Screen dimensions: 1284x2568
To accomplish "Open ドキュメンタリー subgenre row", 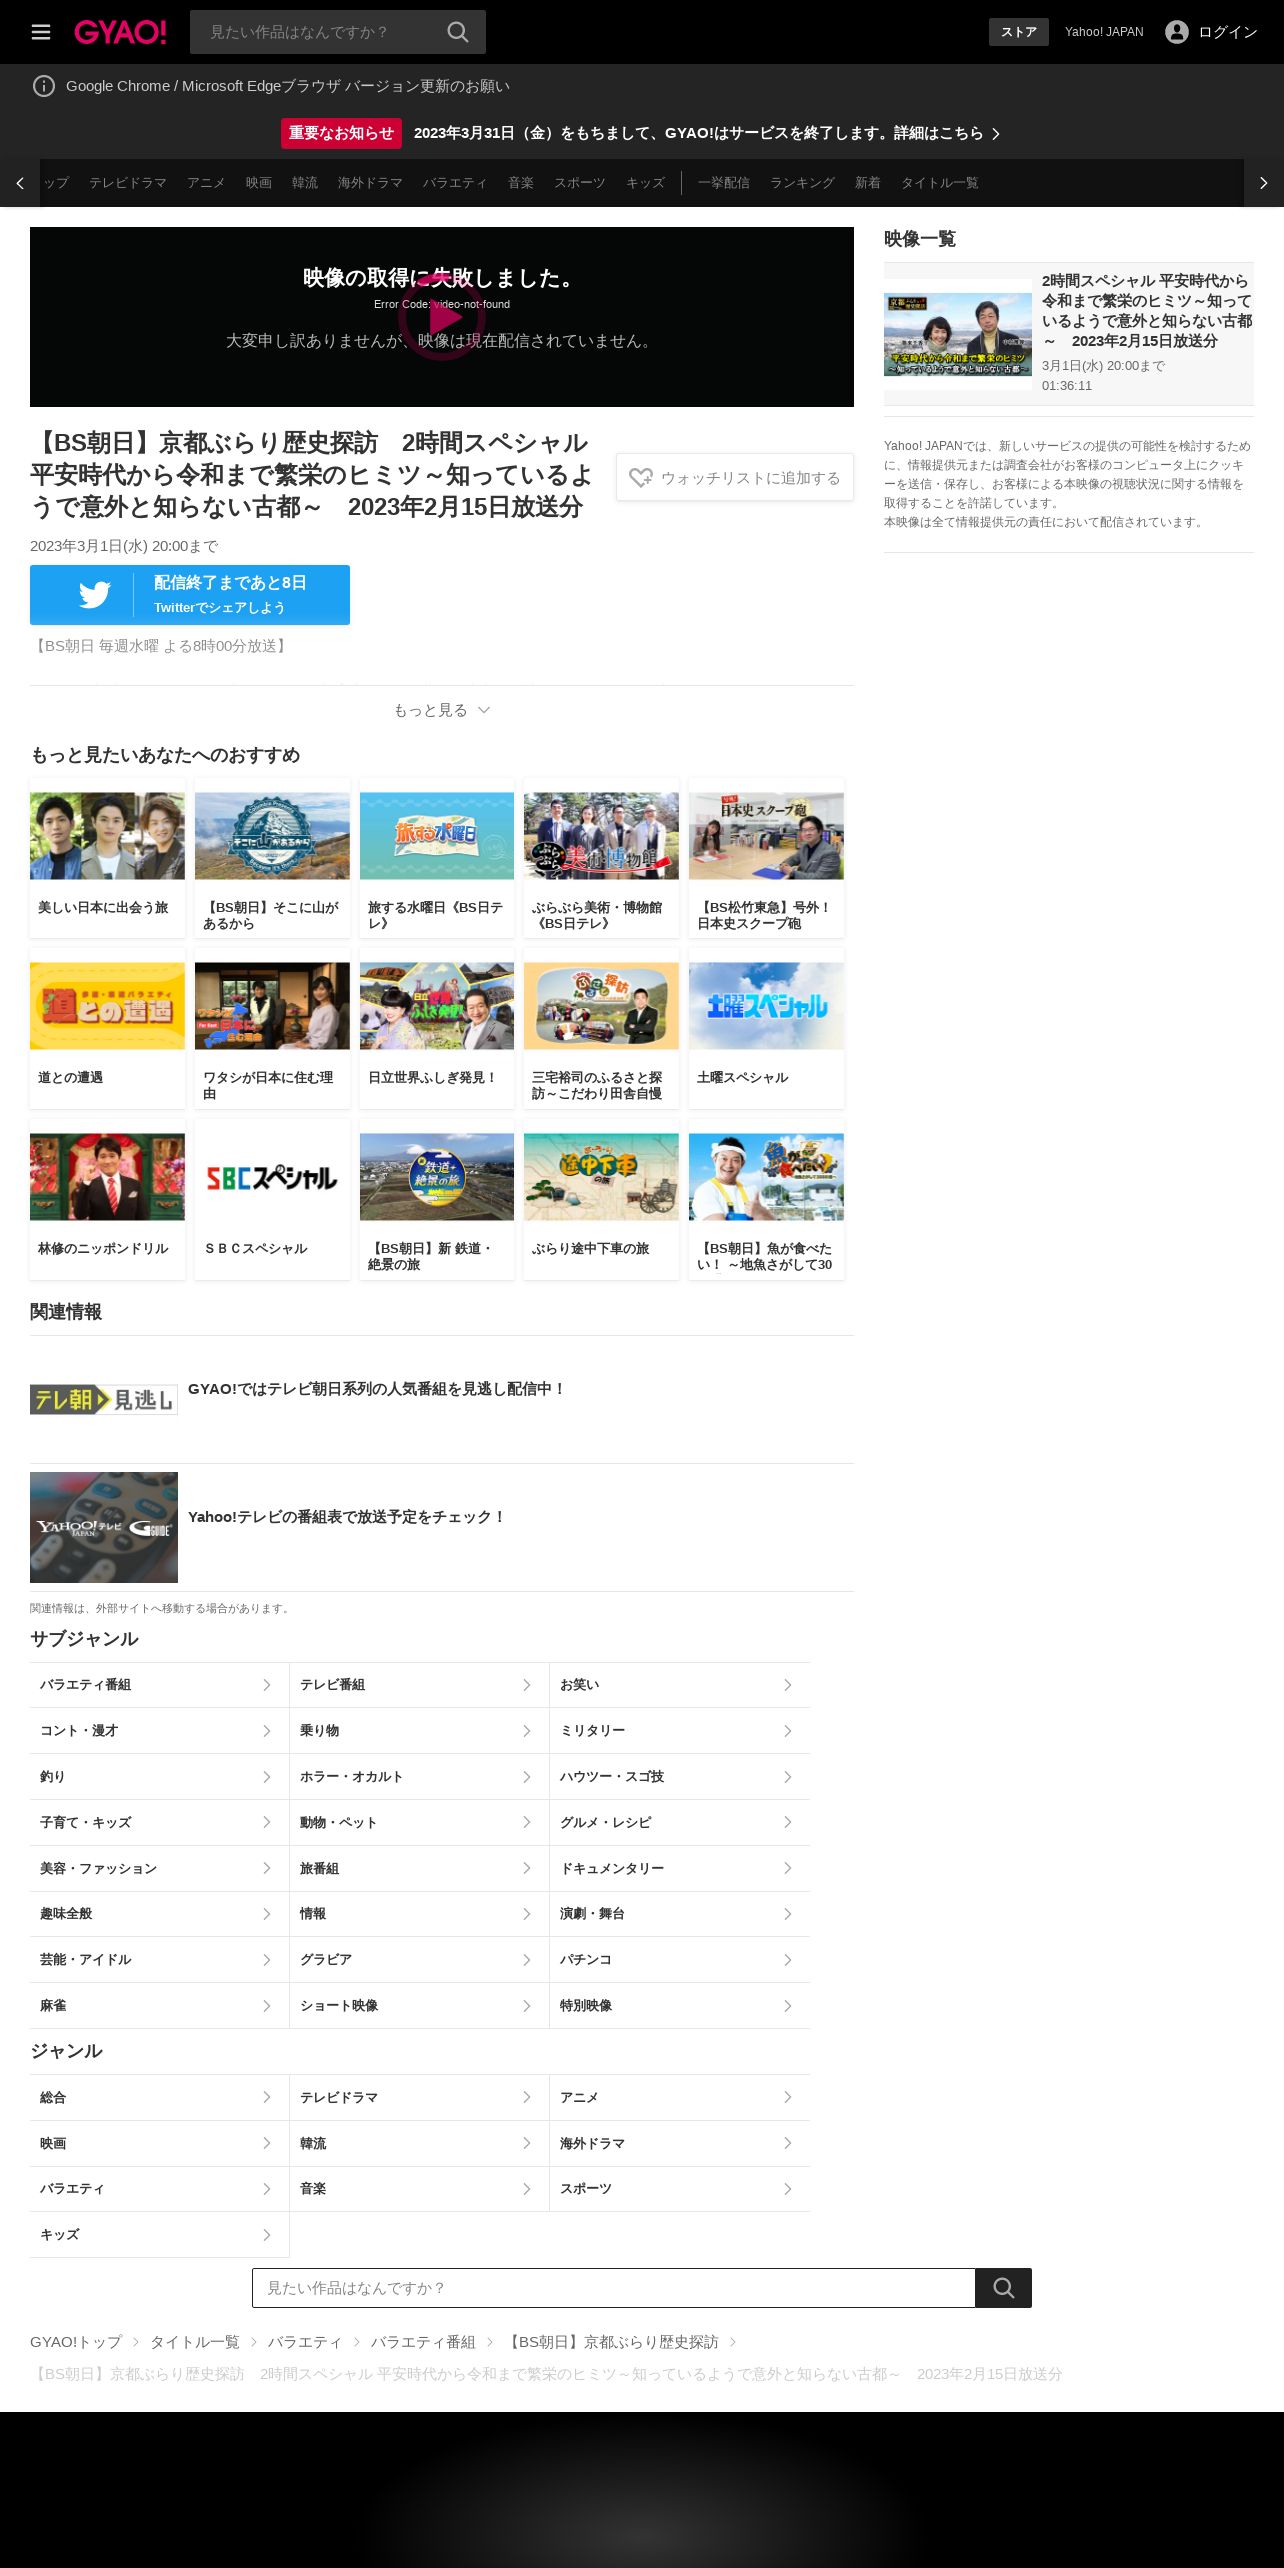I will point(680,1869).
